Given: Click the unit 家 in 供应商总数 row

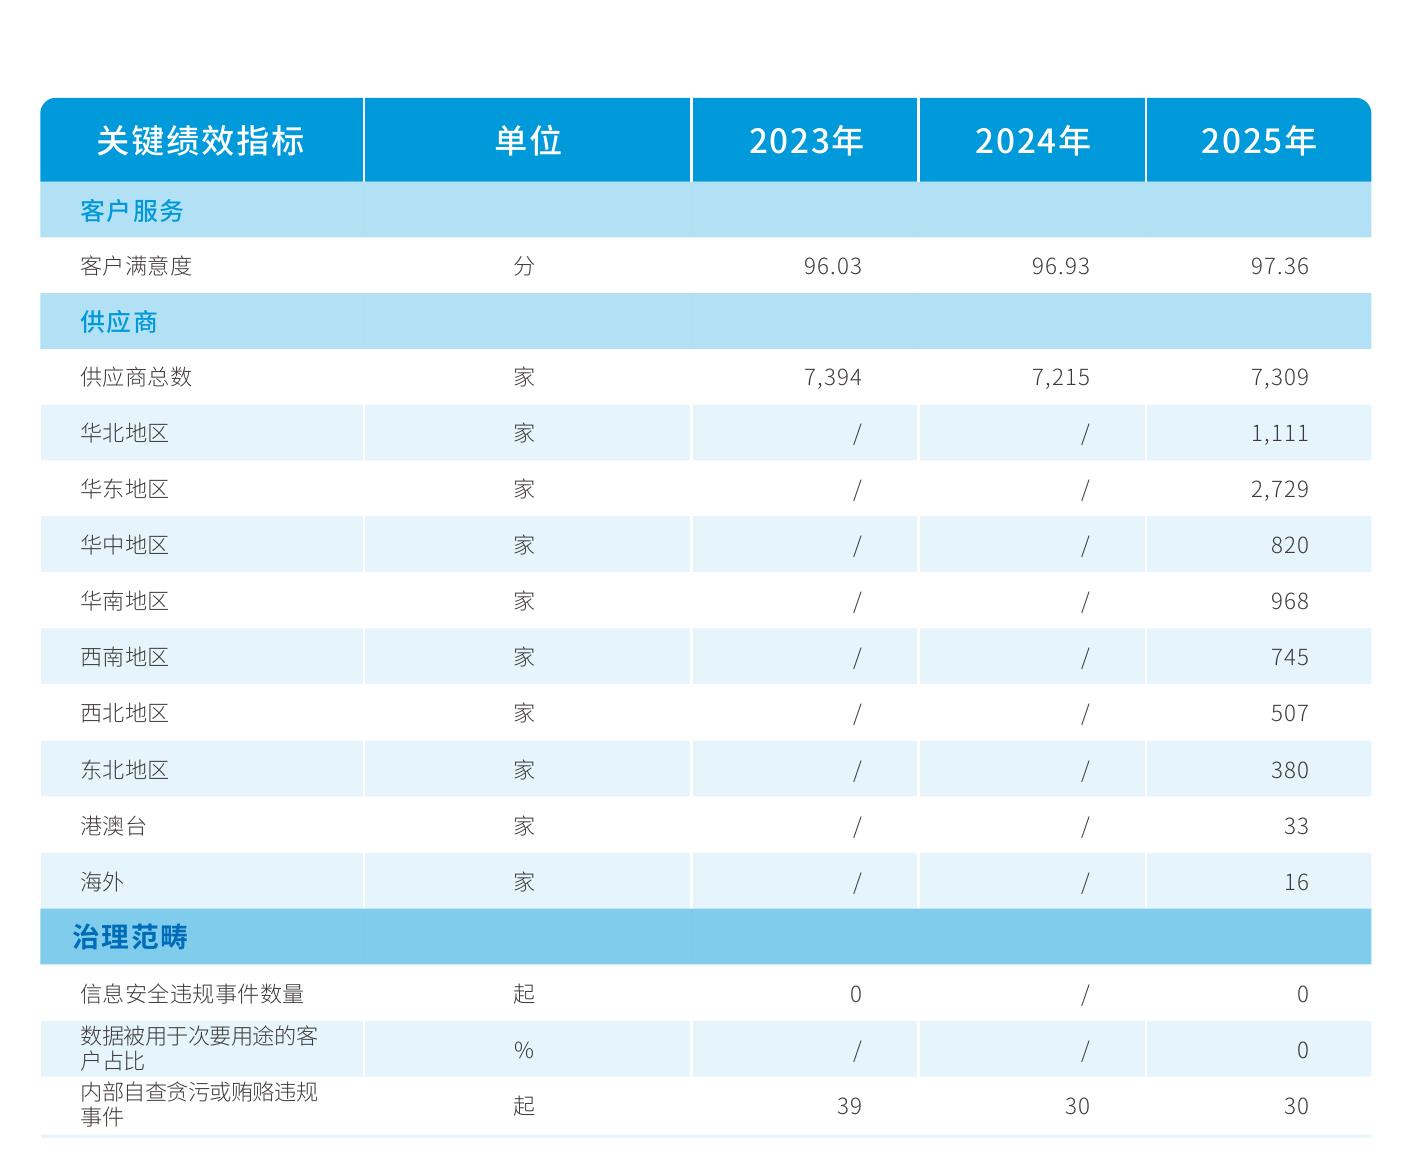Looking at the screenshot, I should [x=524, y=377].
